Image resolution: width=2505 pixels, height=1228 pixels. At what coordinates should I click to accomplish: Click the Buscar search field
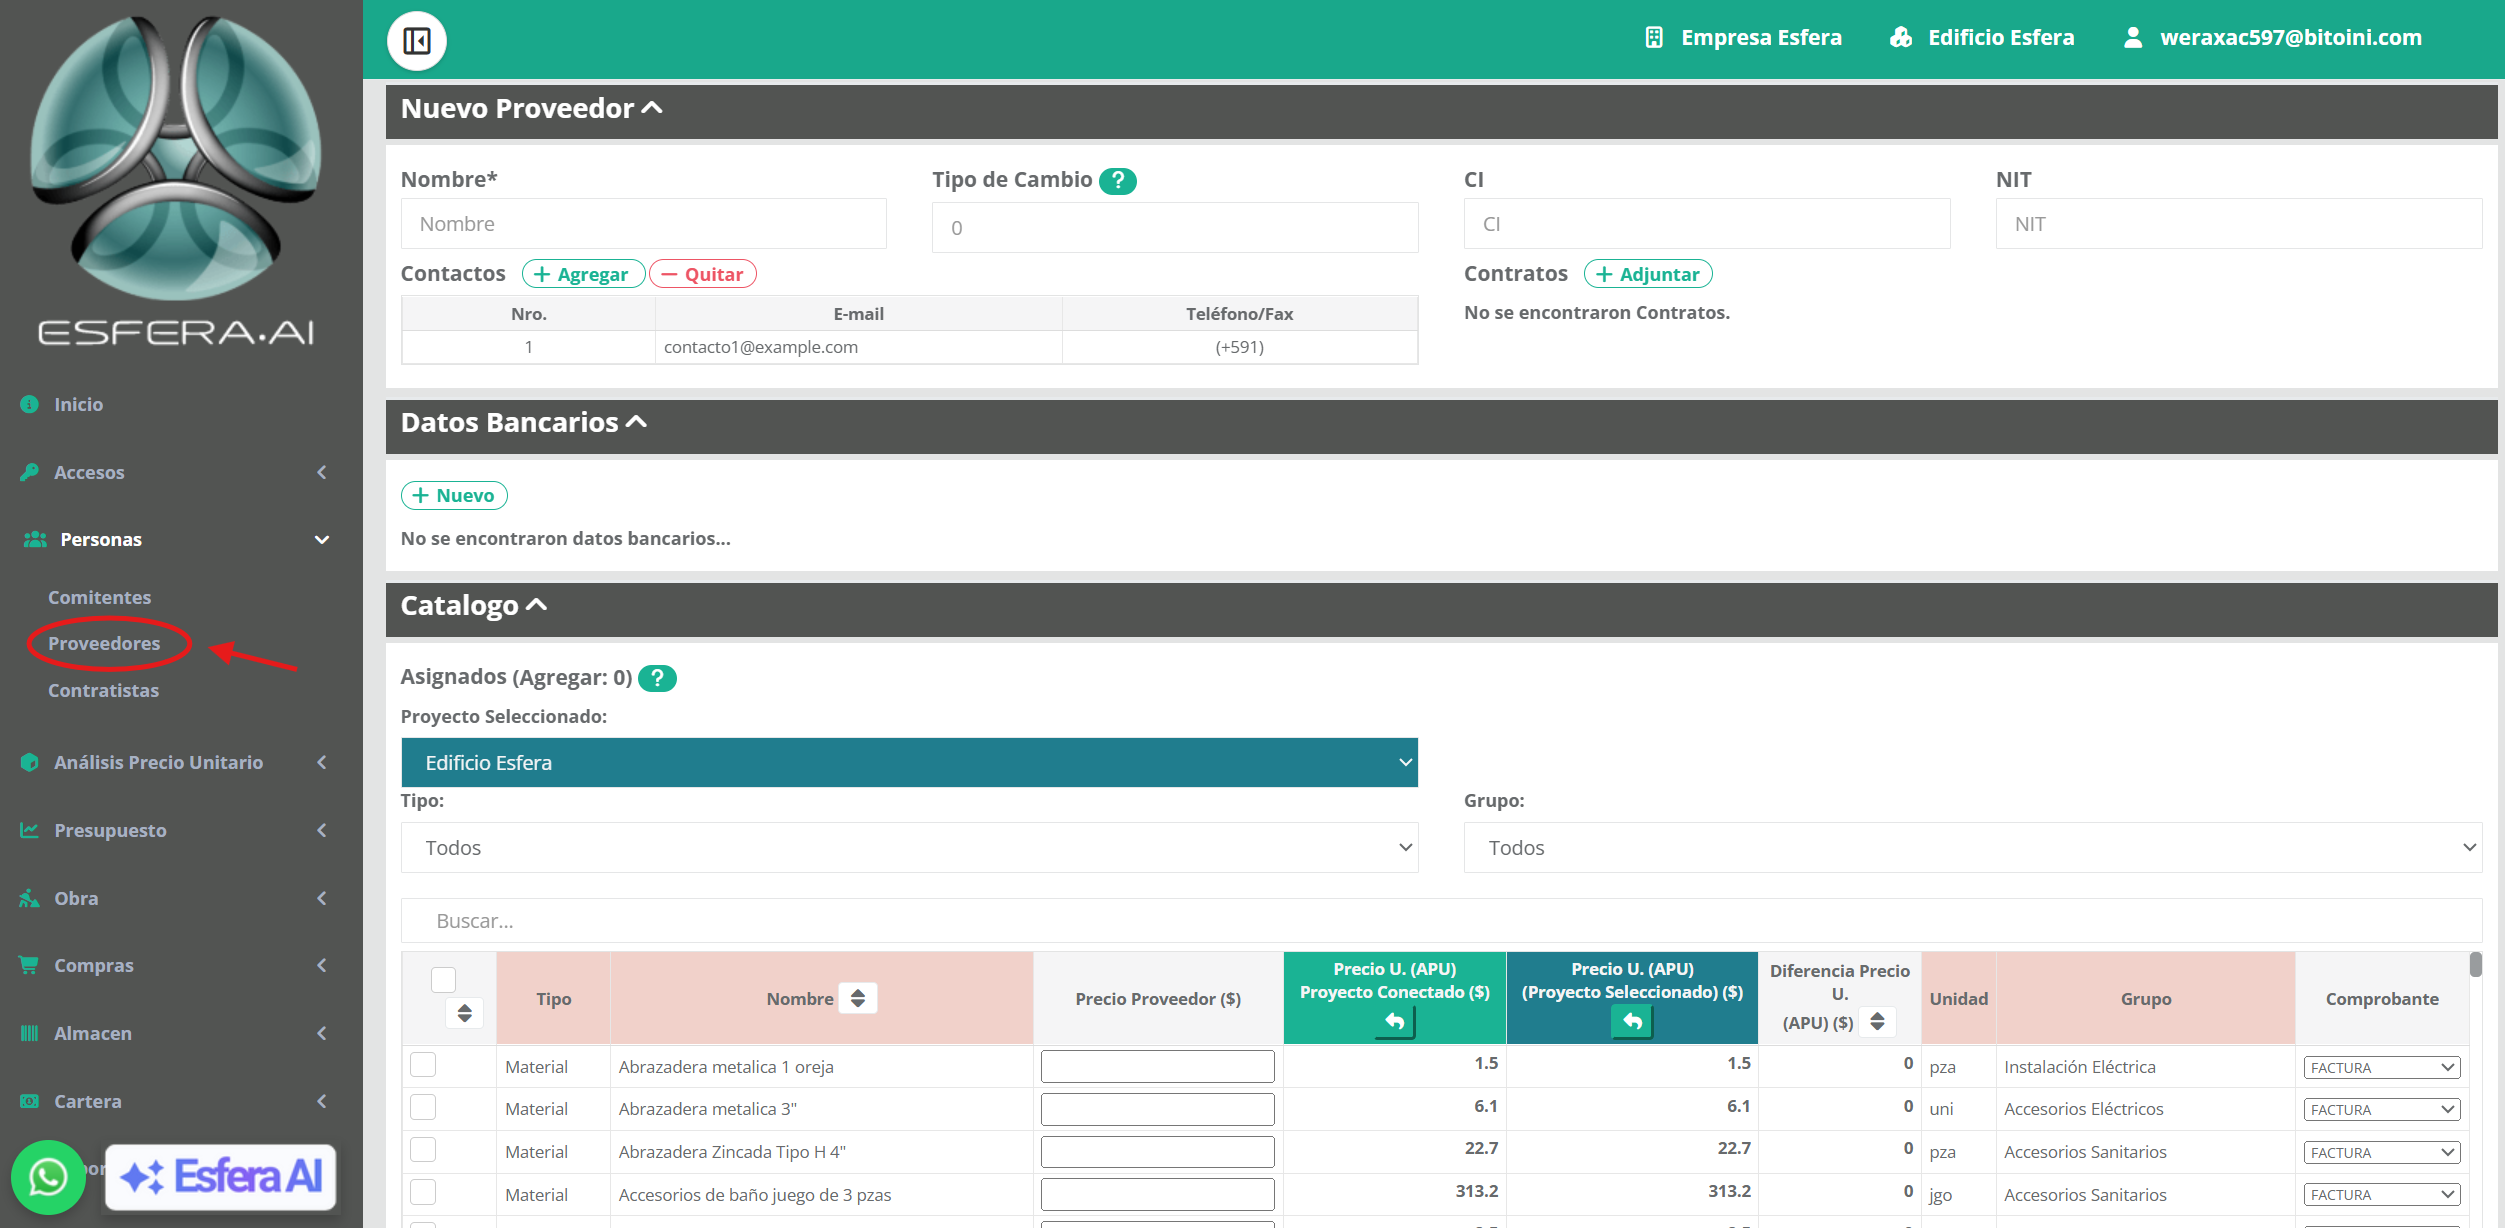pyautogui.click(x=1441, y=921)
